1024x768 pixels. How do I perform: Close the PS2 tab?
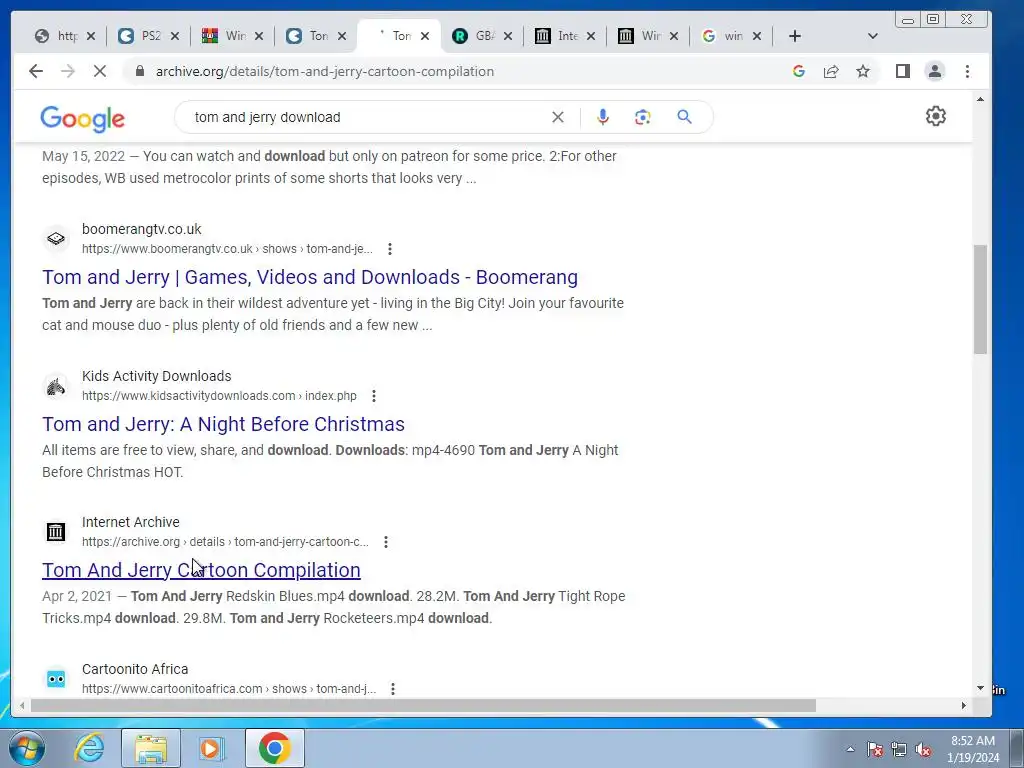tap(174, 36)
